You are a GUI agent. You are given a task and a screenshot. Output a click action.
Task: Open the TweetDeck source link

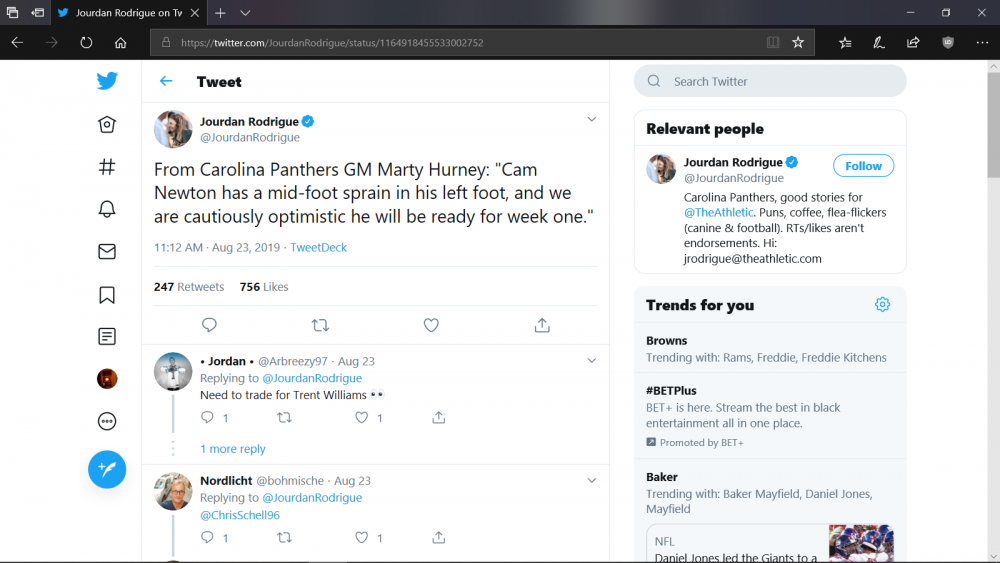click(318, 247)
